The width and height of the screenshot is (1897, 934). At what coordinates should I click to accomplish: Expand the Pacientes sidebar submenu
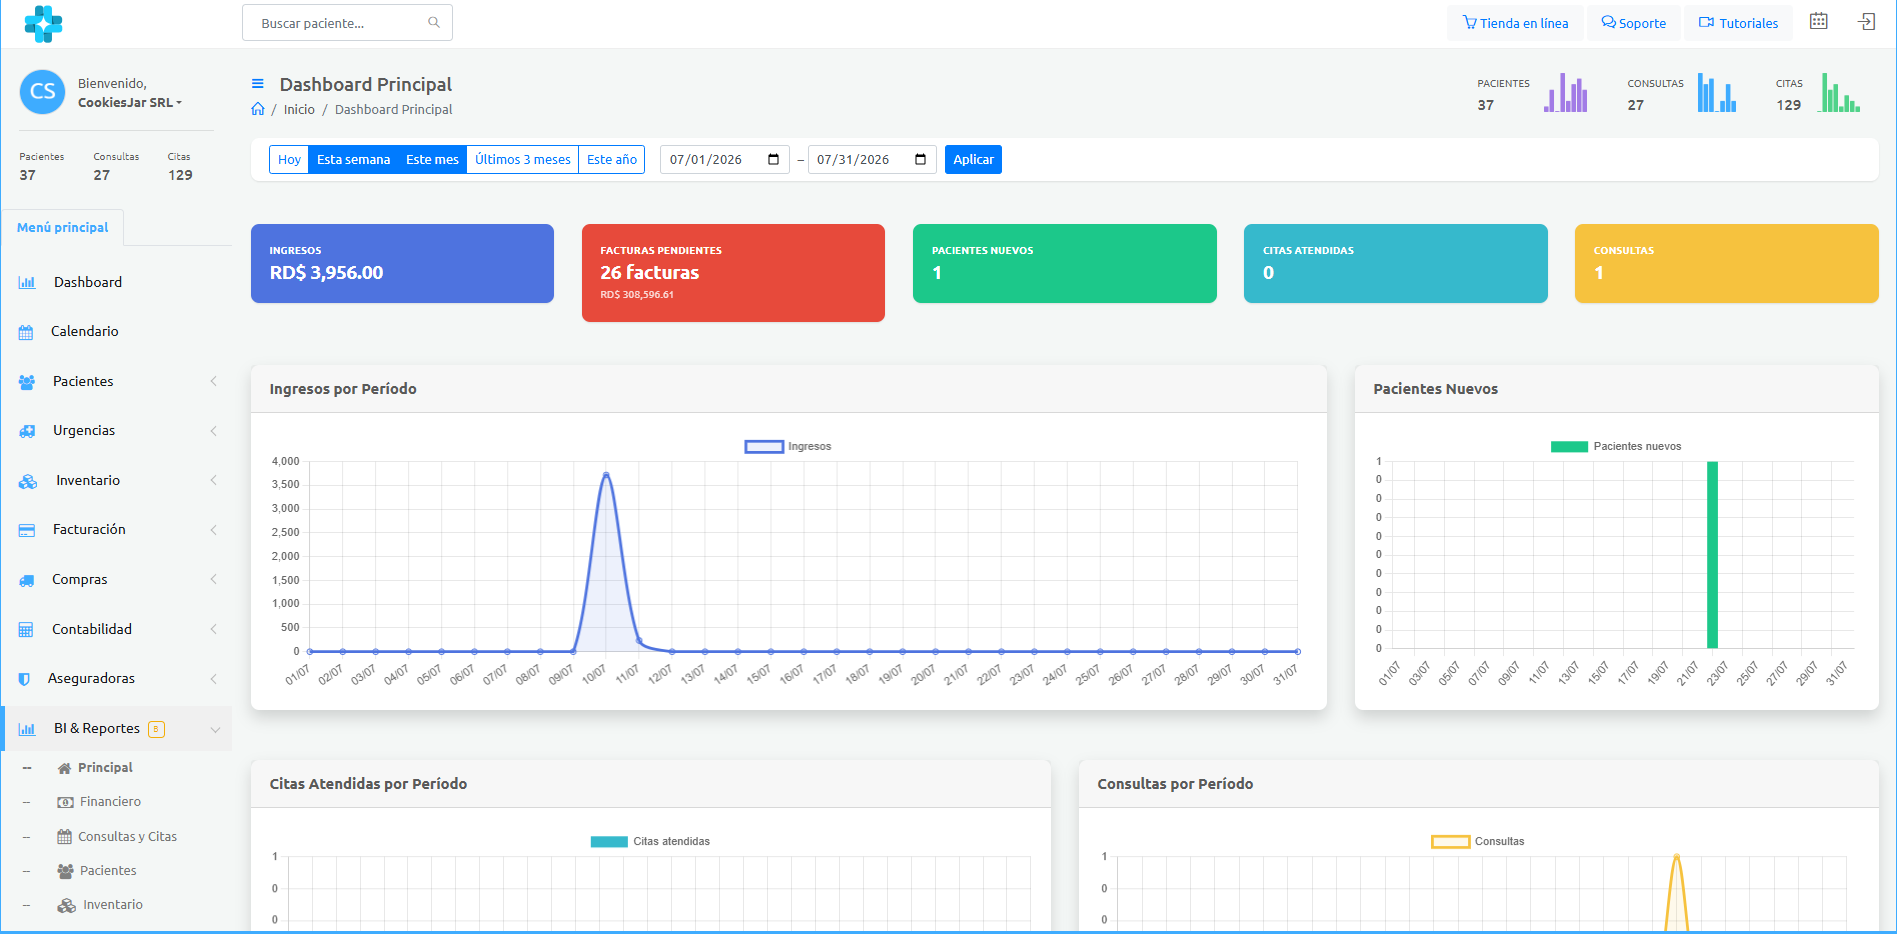(116, 381)
